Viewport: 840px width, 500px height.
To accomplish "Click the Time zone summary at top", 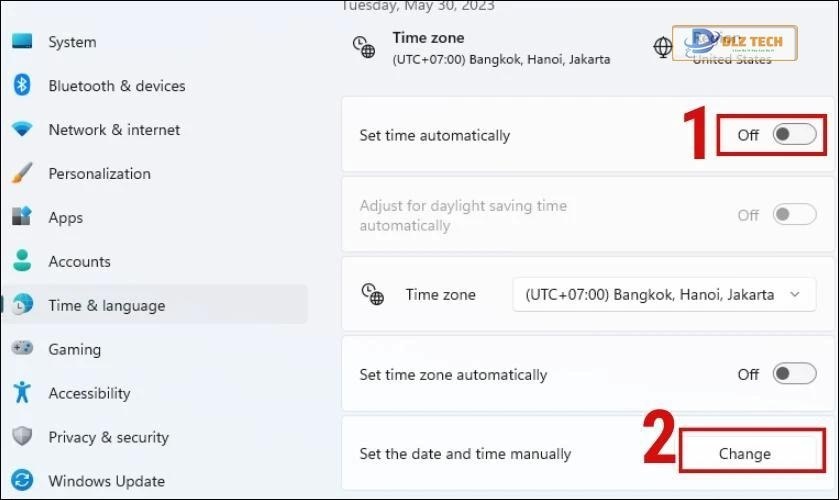I will point(500,48).
